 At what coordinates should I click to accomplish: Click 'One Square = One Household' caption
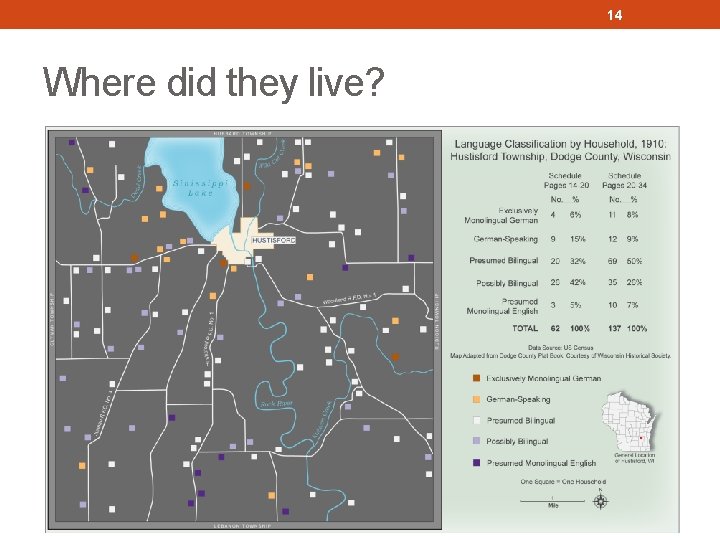coord(563,482)
